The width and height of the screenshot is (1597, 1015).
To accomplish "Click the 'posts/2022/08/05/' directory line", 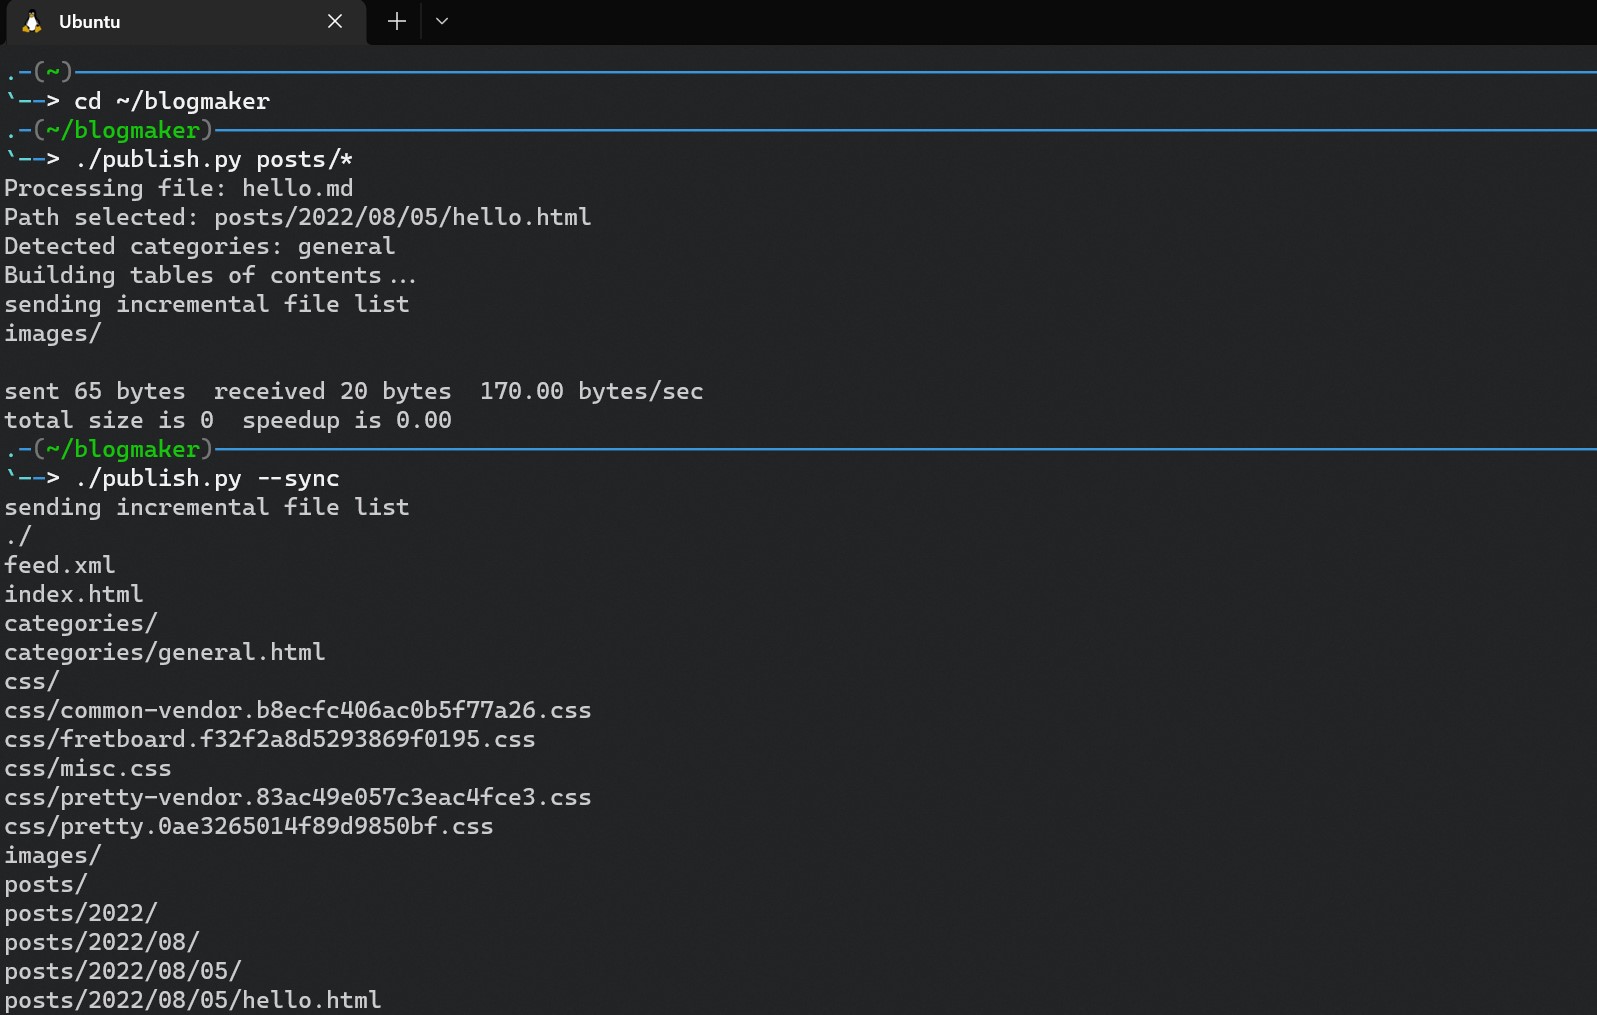I will pyautogui.click(x=123, y=971).
